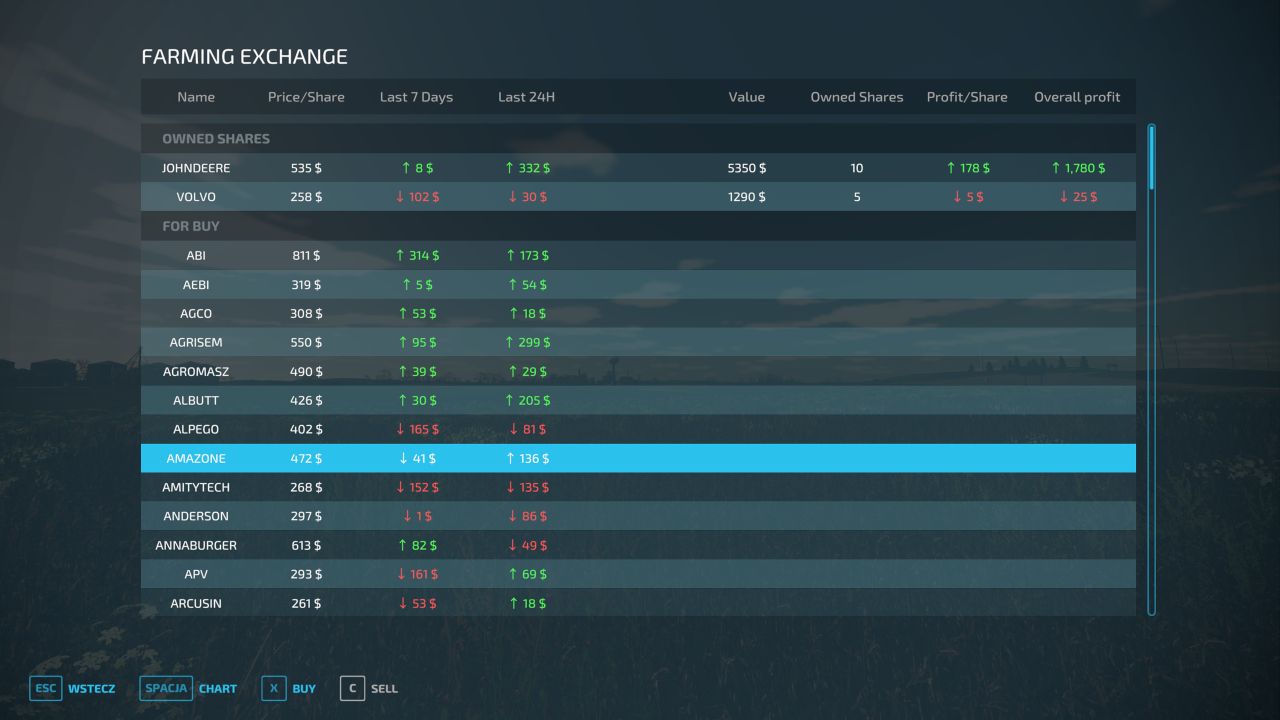
Task: Click the Owned Shares column header
Action: click(x=856, y=97)
